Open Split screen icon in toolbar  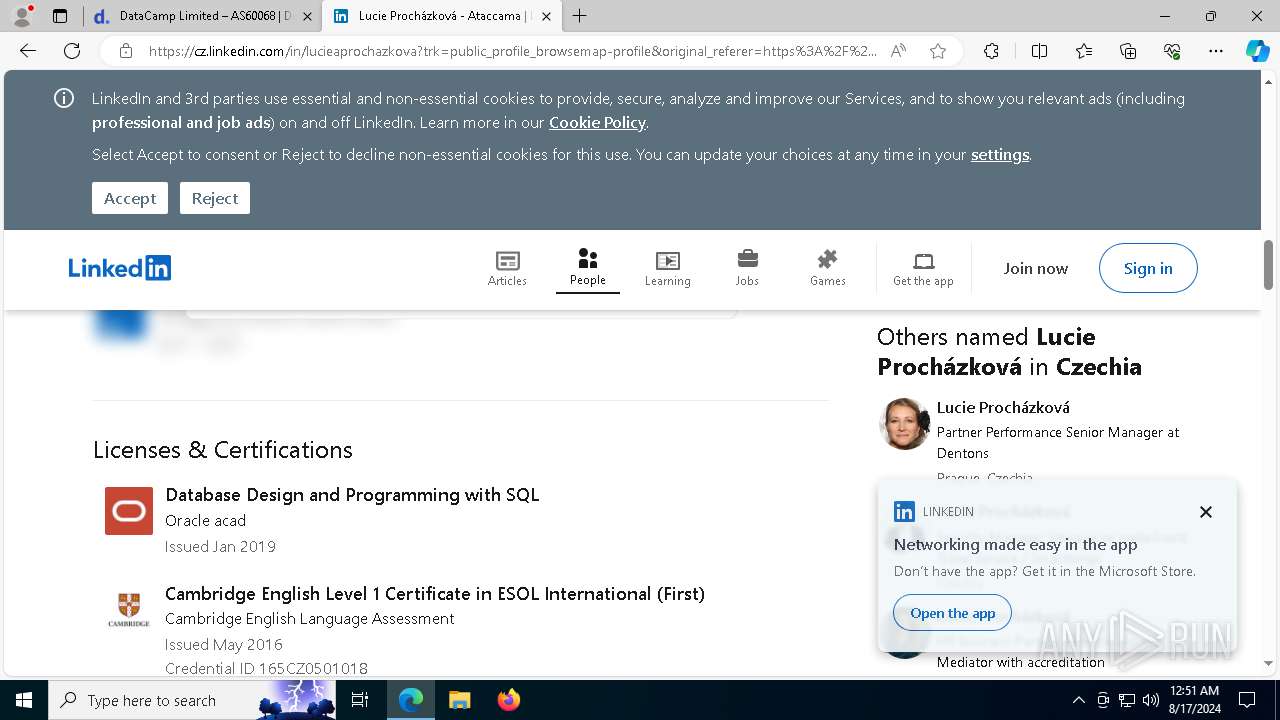(x=1039, y=51)
